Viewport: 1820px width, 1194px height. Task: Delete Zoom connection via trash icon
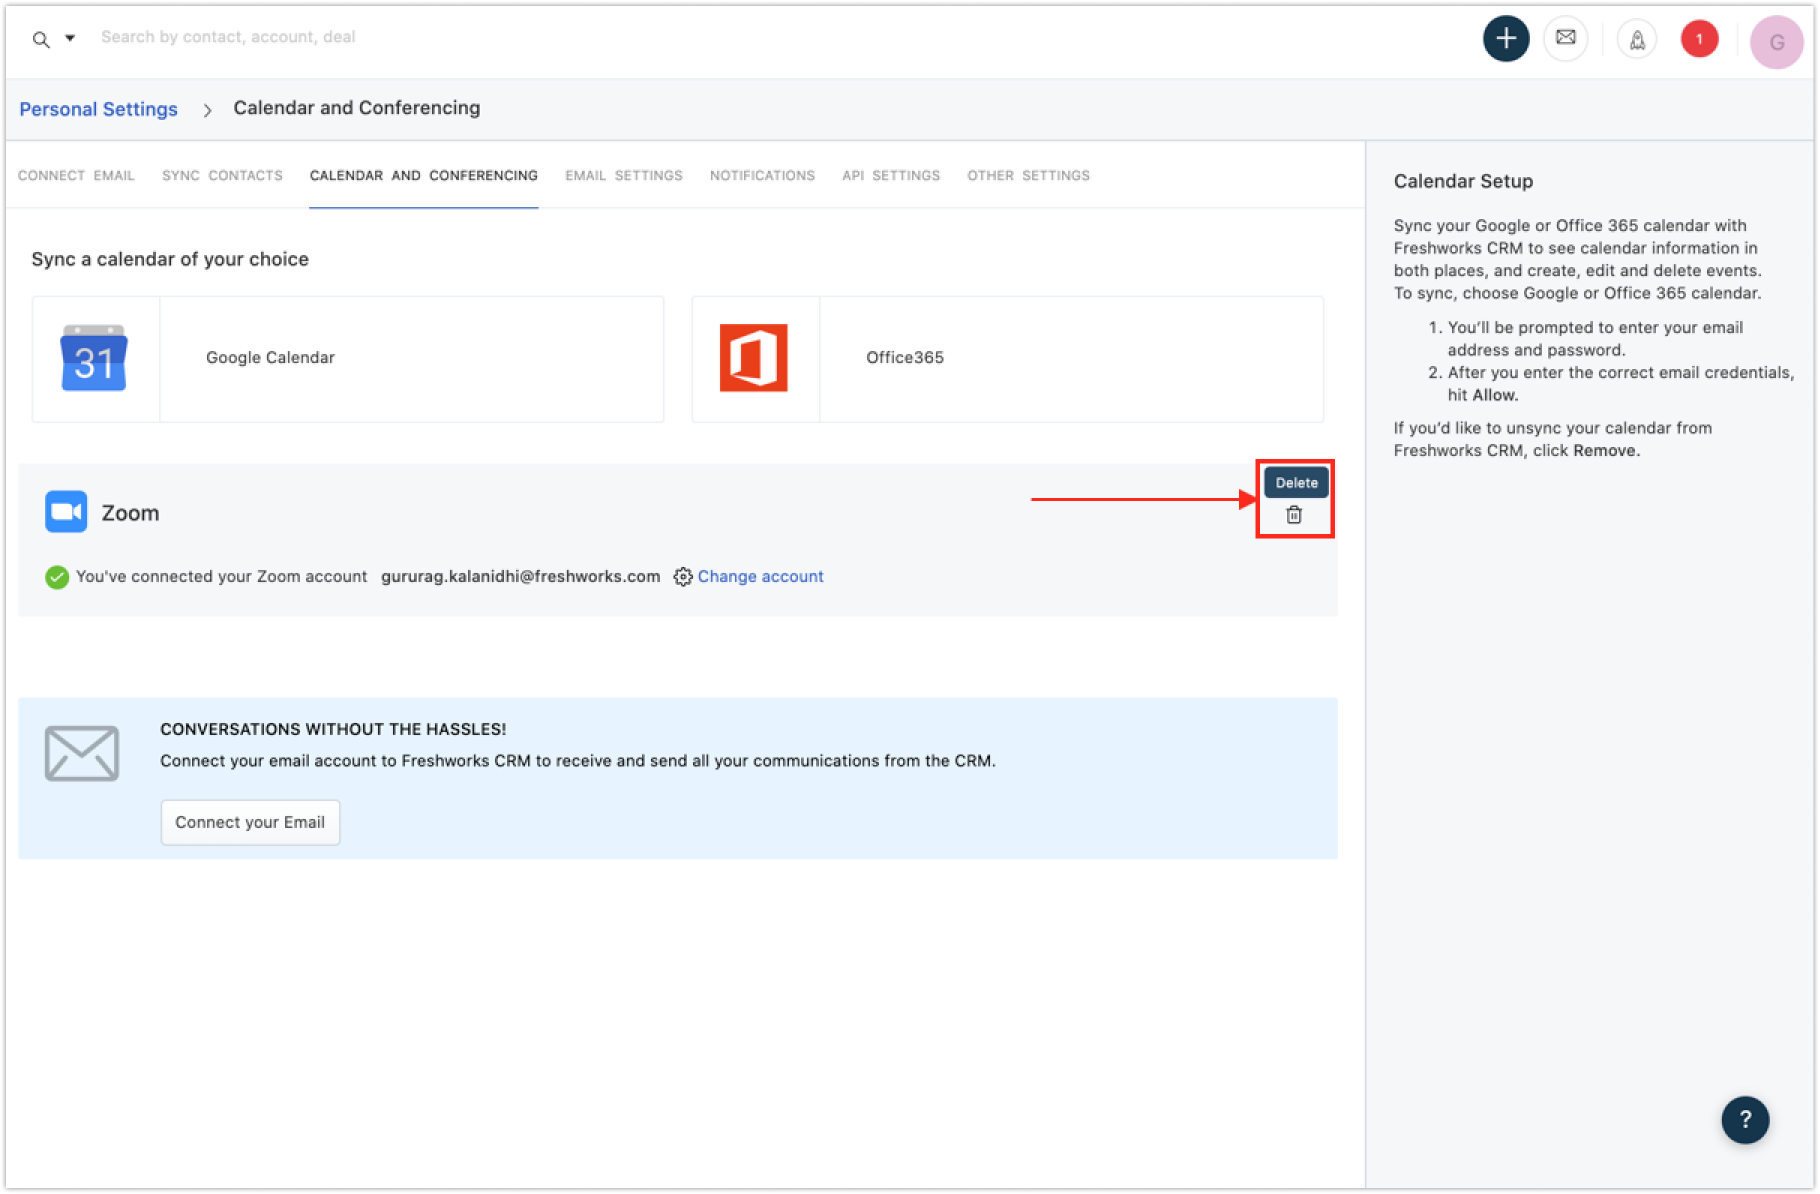pyautogui.click(x=1294, y=515)
